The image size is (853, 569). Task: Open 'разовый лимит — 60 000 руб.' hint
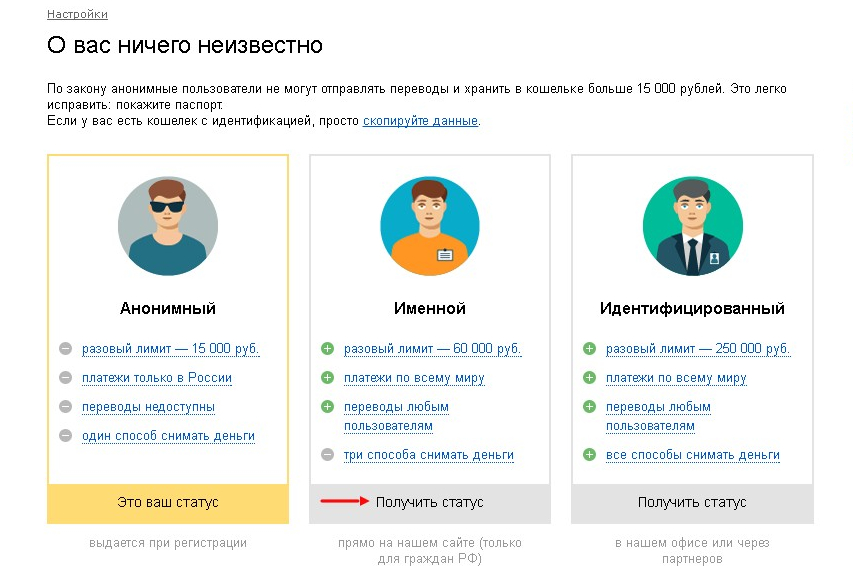[x=432, y=349]
